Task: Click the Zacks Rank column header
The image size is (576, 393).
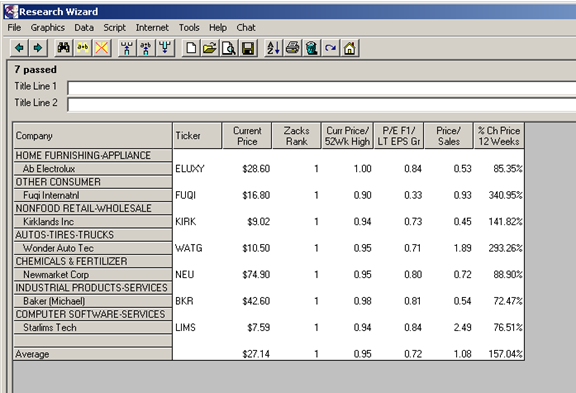Action: [x=296, y=136]
